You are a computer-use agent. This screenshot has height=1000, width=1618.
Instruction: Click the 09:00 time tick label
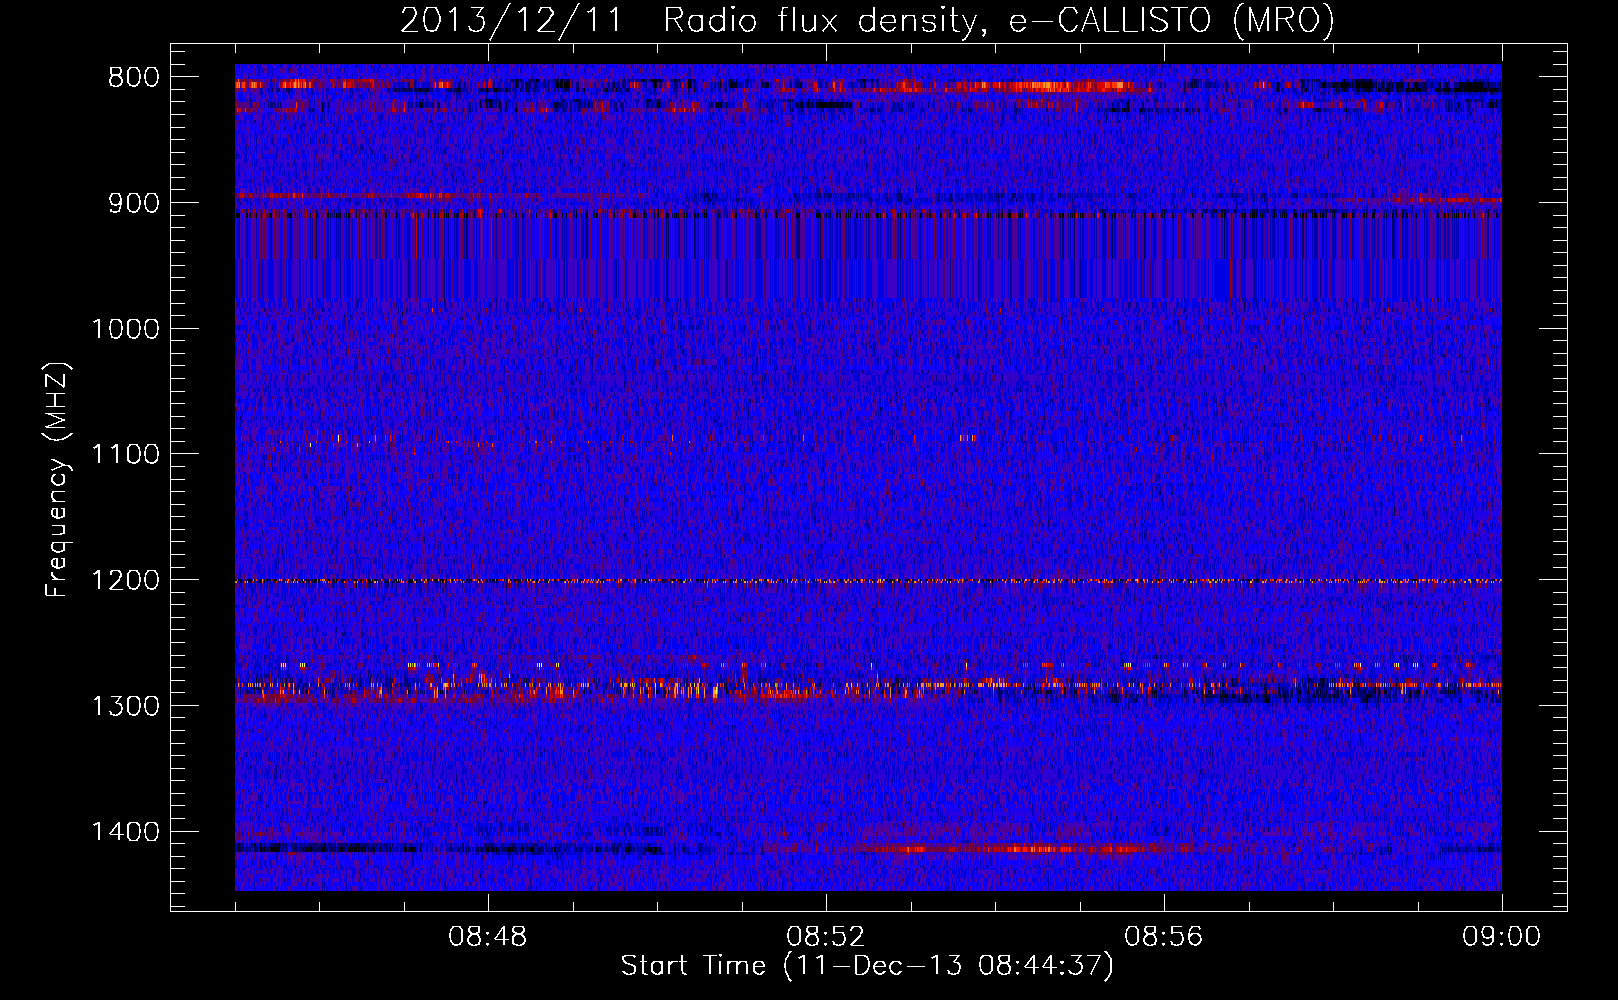point(1502,937)
